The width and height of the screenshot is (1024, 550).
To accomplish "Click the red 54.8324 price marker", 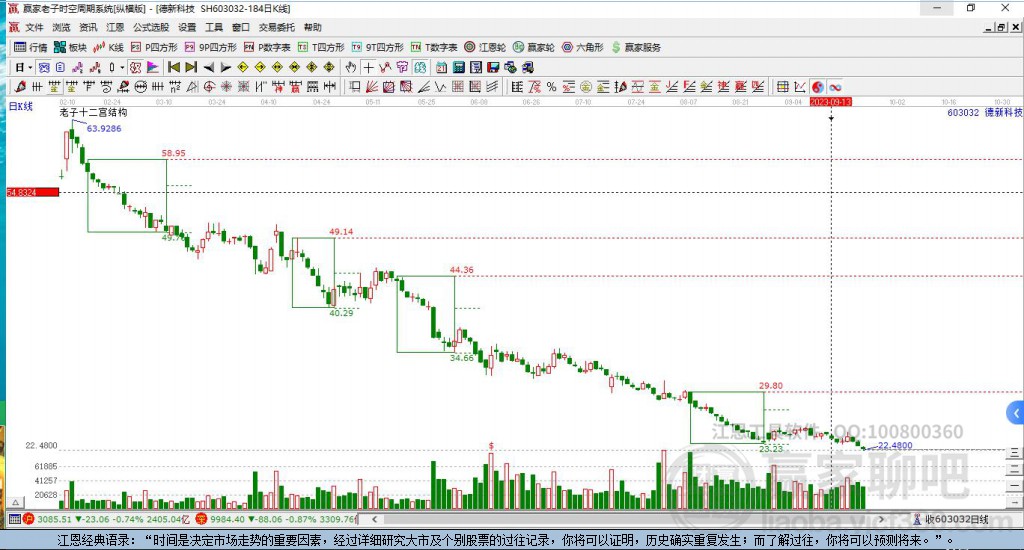I will [33, 193].
